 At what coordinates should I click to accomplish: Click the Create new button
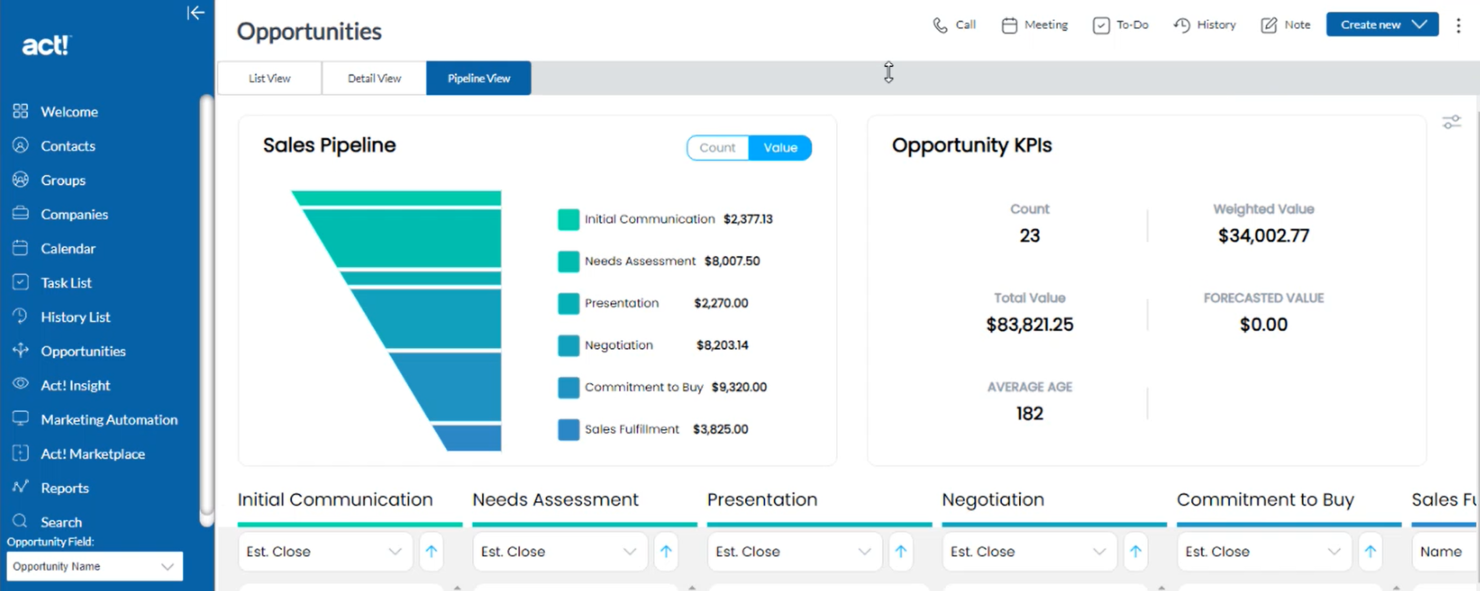click(1373, 24)
